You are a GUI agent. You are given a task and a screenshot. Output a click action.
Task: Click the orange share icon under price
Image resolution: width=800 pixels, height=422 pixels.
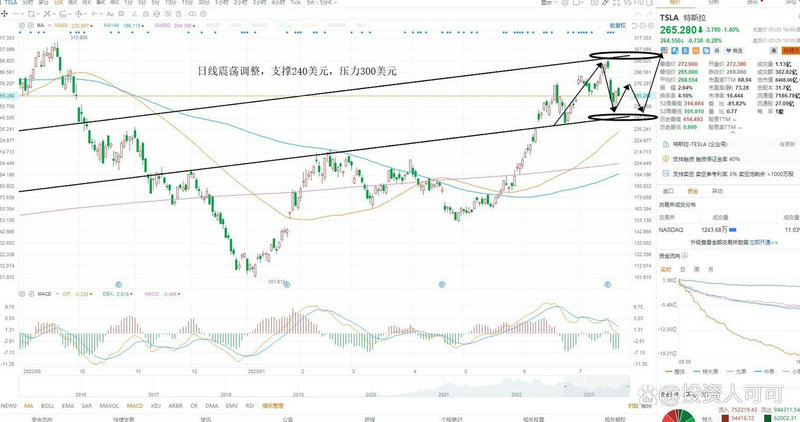click(695, 51)
